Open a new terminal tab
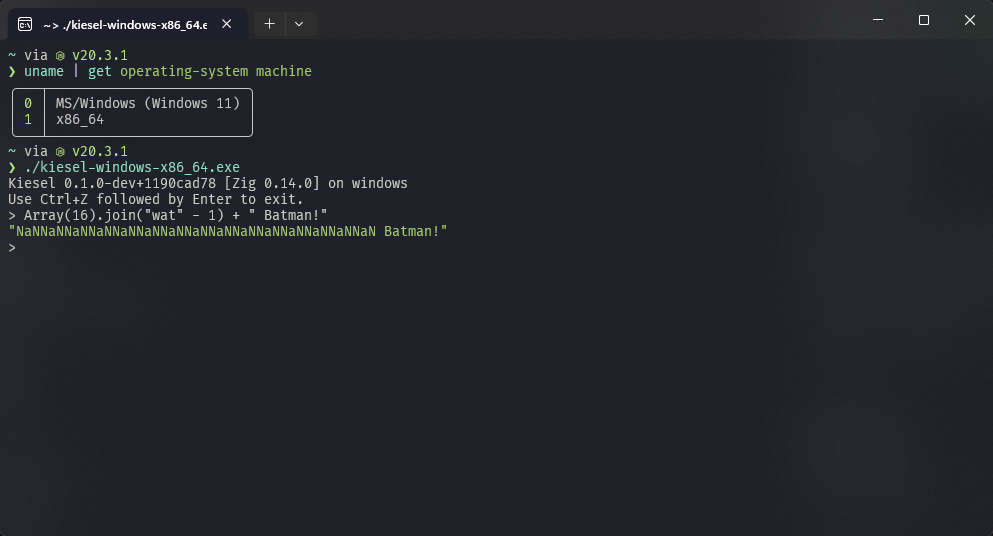 (x=269, y=24)
